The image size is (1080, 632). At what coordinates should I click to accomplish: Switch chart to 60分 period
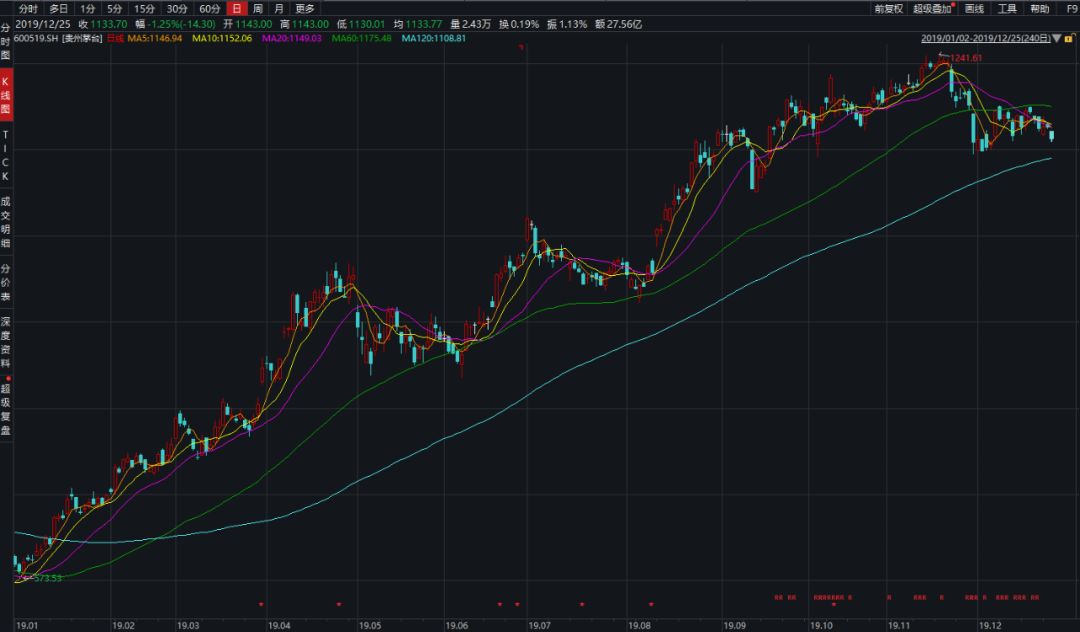point(209,8)
